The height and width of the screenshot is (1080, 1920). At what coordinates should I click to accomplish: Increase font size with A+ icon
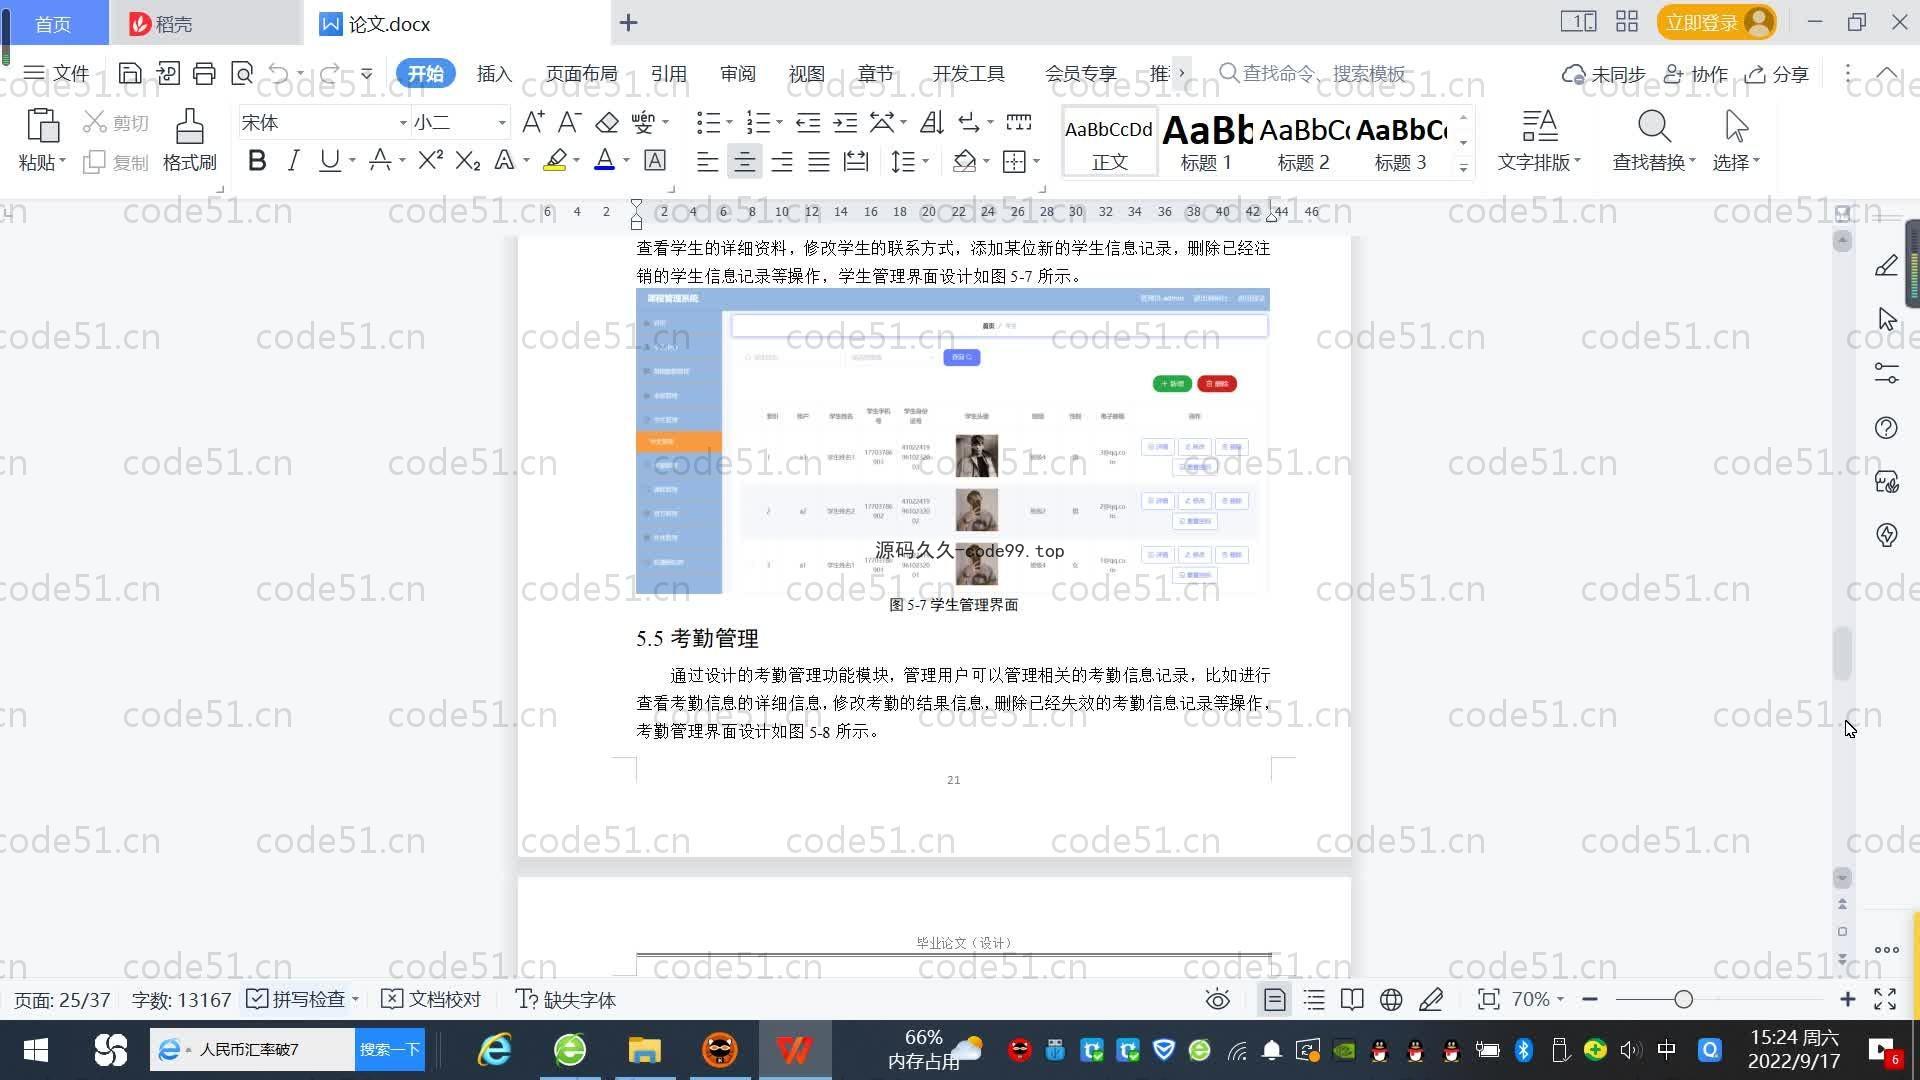(x=533, y=123)
